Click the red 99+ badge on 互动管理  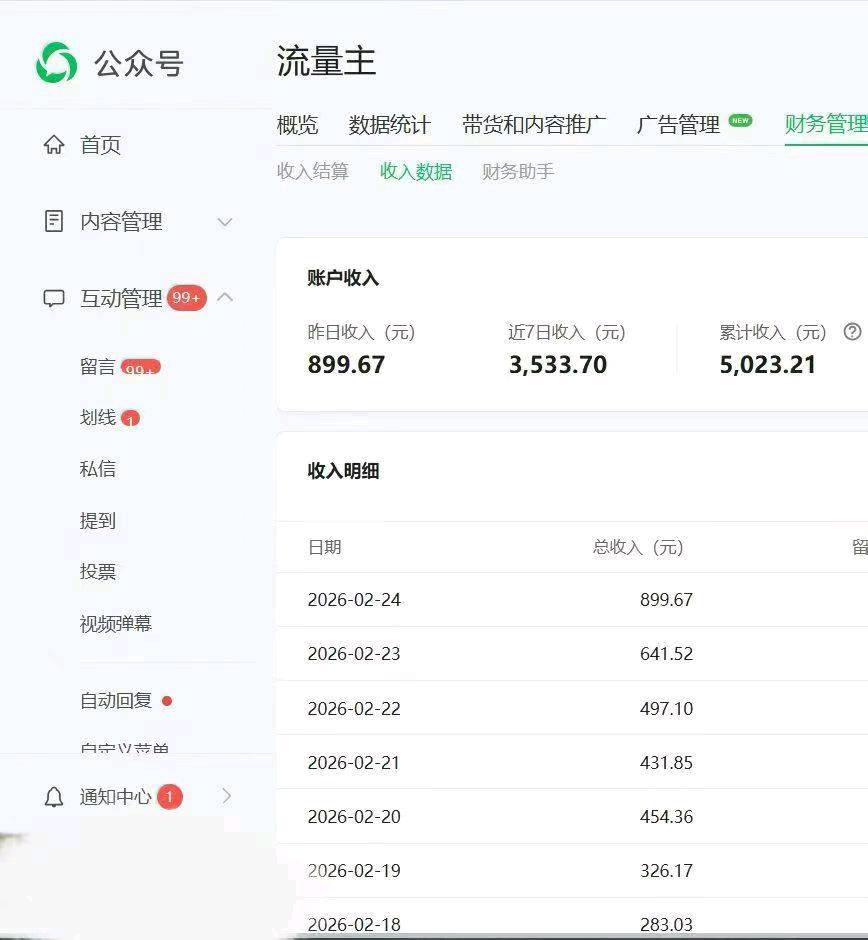pos(186,297)
